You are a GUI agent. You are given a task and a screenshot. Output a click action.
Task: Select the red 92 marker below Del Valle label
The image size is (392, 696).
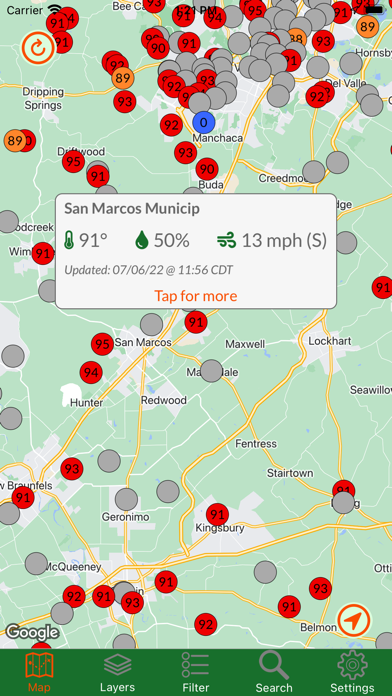click(317, 96)
